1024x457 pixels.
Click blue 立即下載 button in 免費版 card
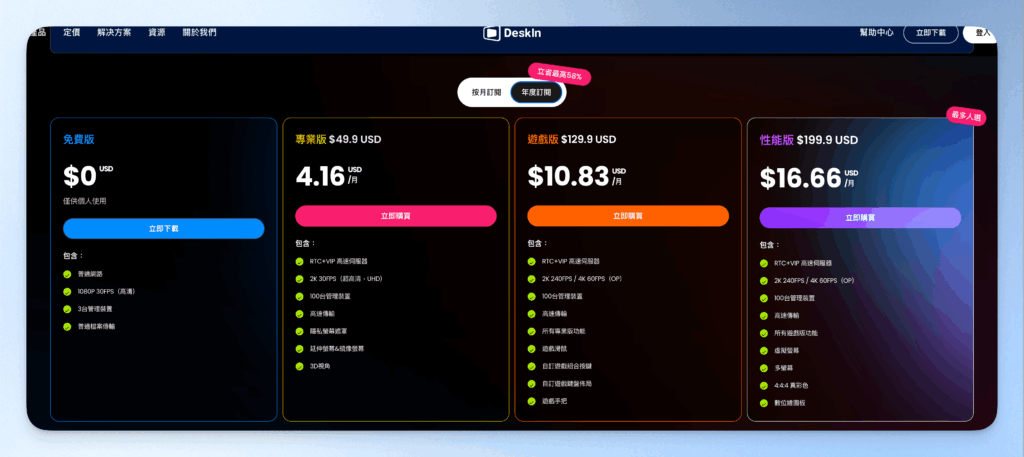point(163,228)
